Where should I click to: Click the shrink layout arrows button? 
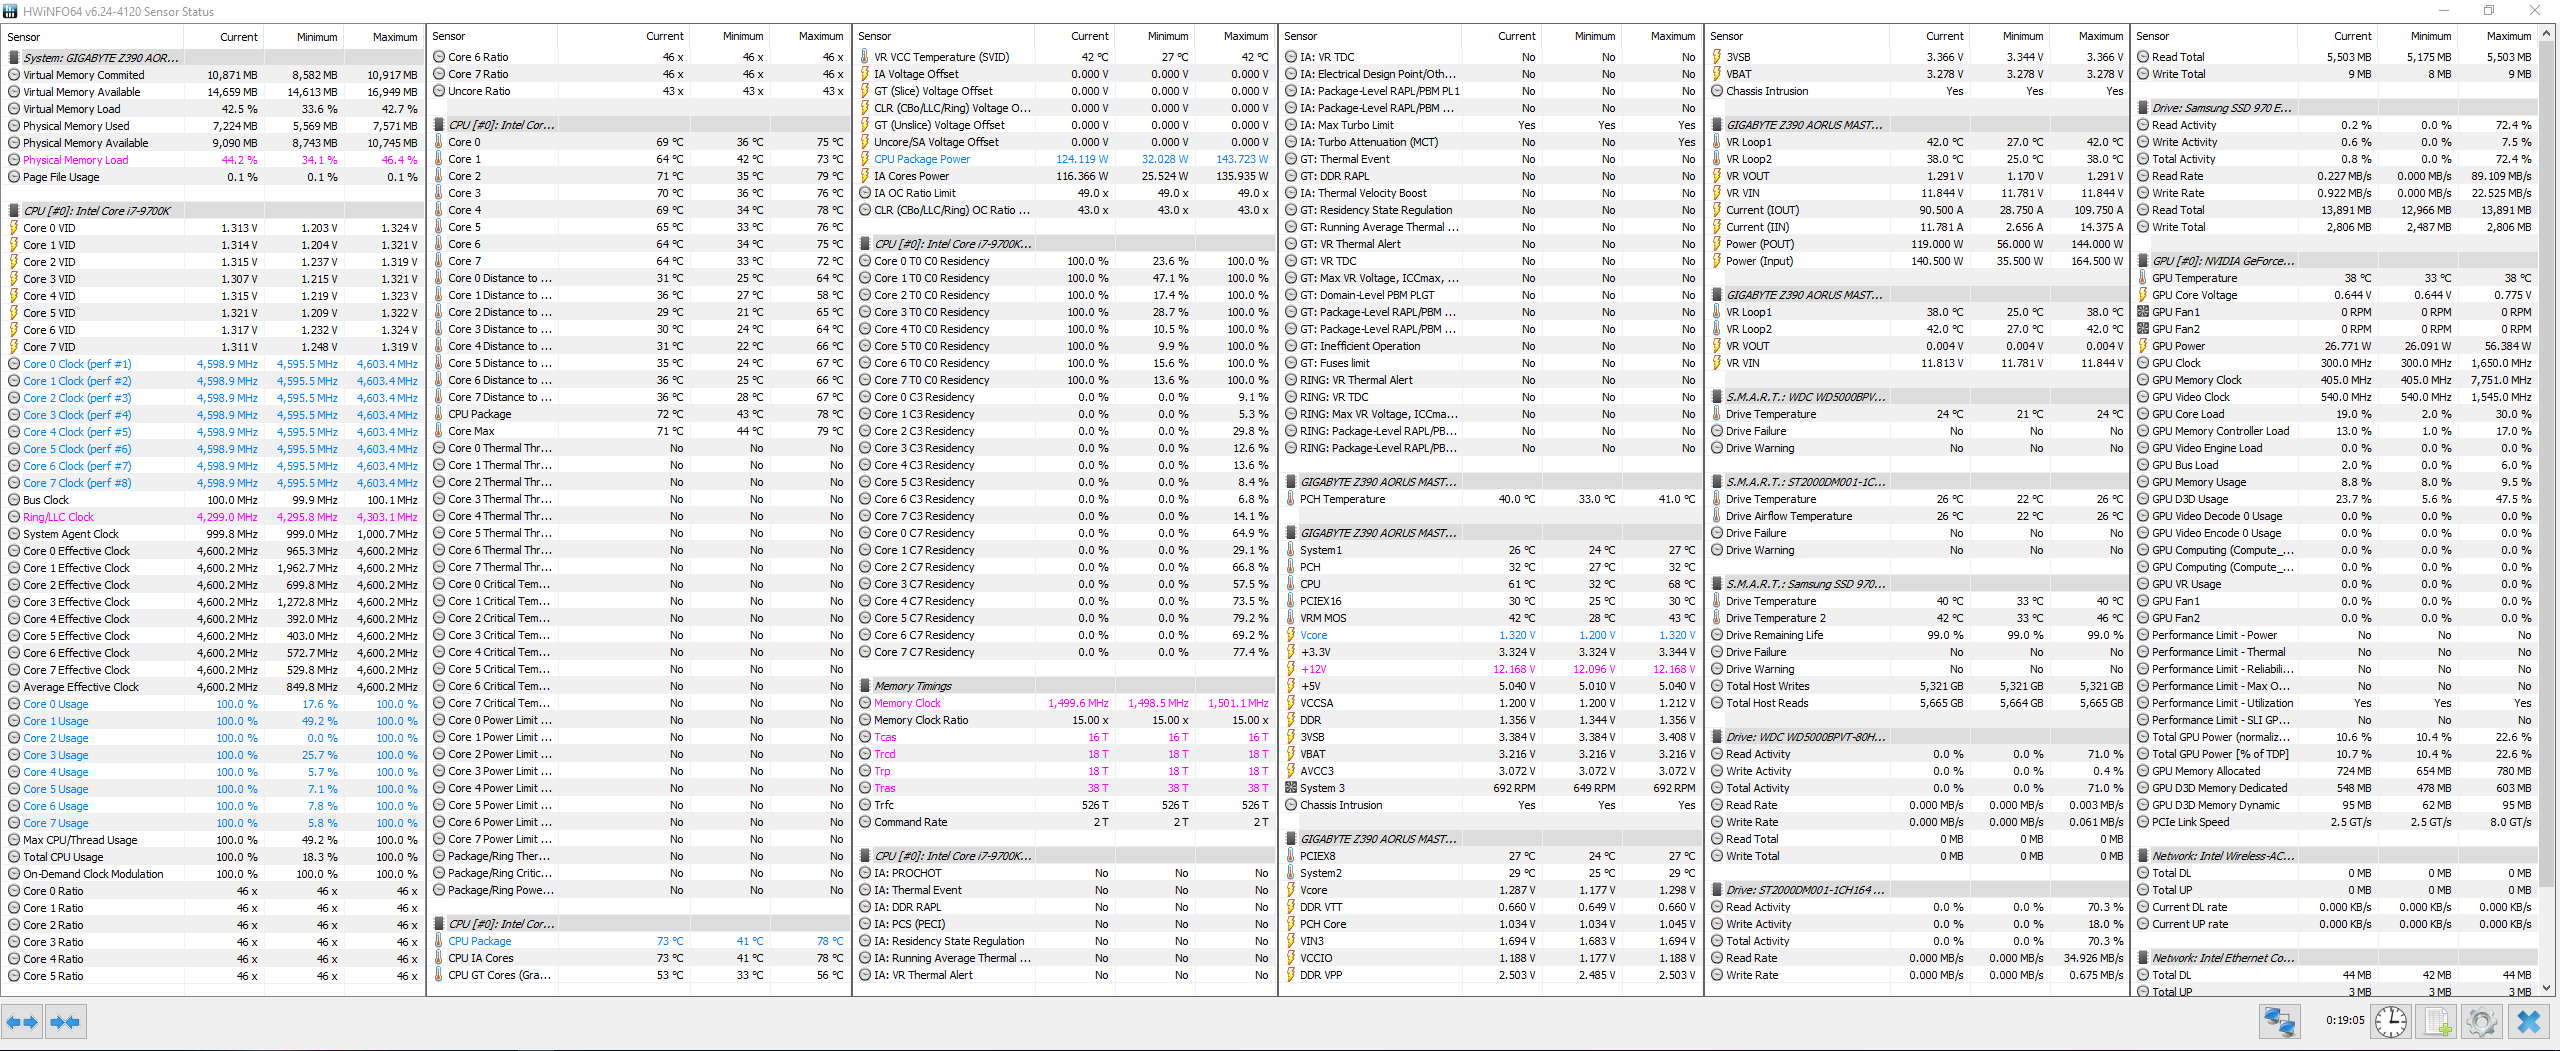[65, 1022]
